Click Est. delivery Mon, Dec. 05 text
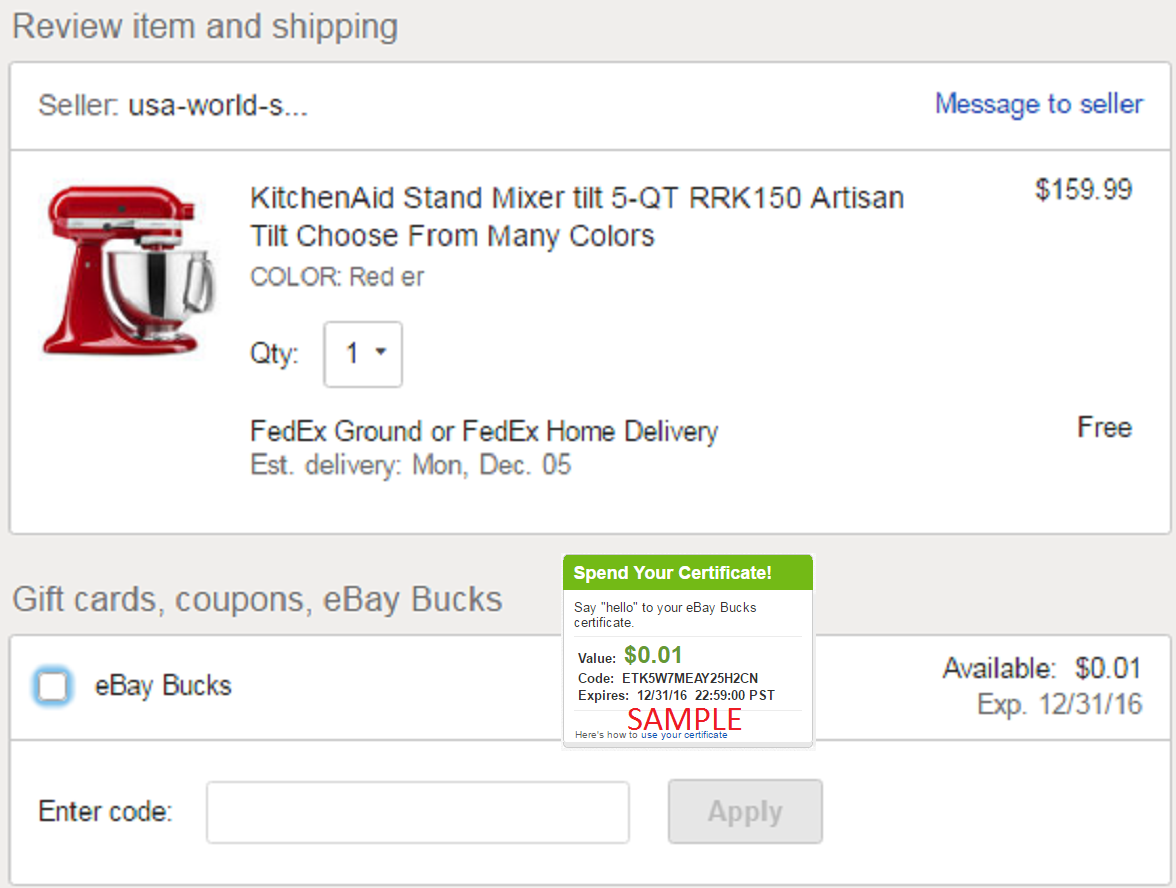Screen dimensions: 1176x888 click(410, 465)
